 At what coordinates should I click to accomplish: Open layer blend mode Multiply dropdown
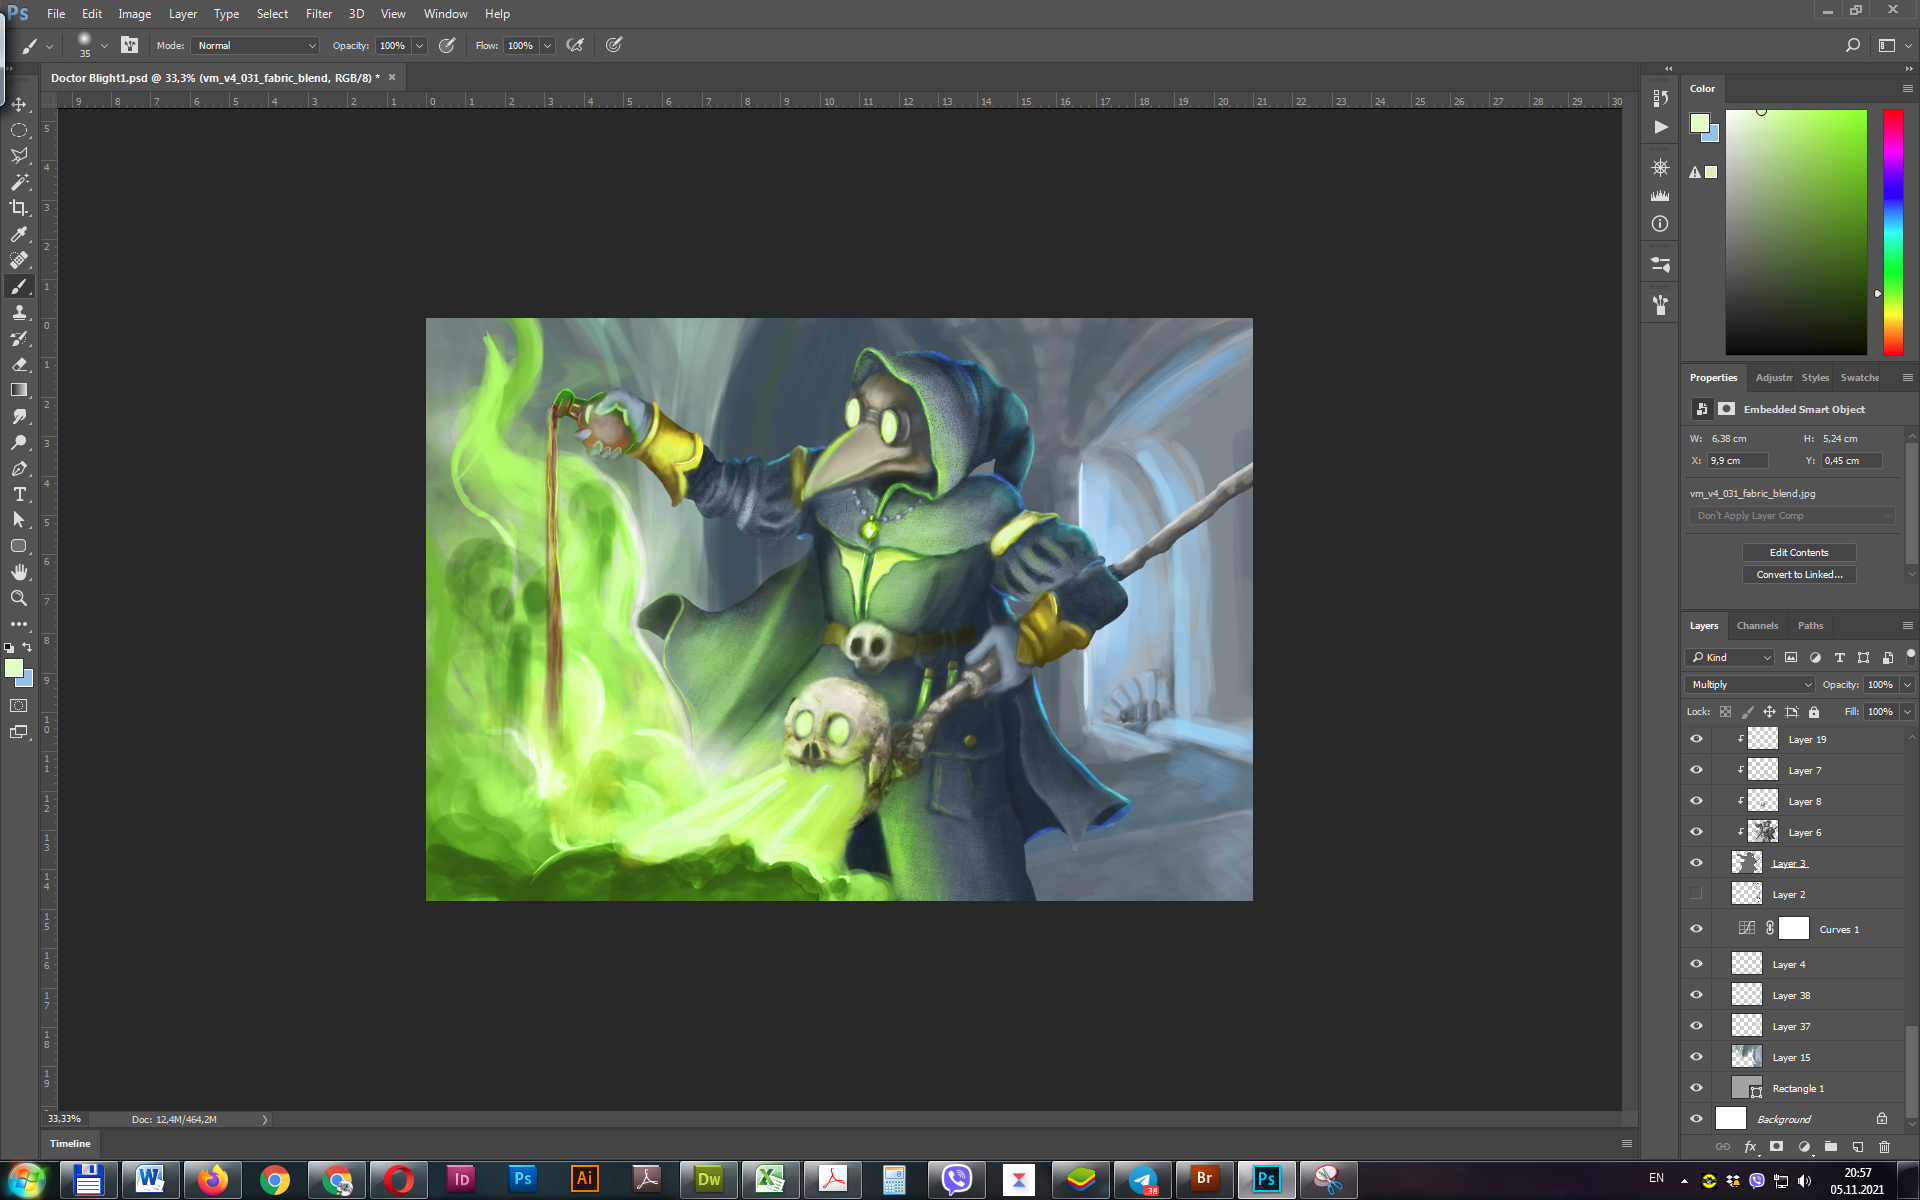[x=1750, y=685]
